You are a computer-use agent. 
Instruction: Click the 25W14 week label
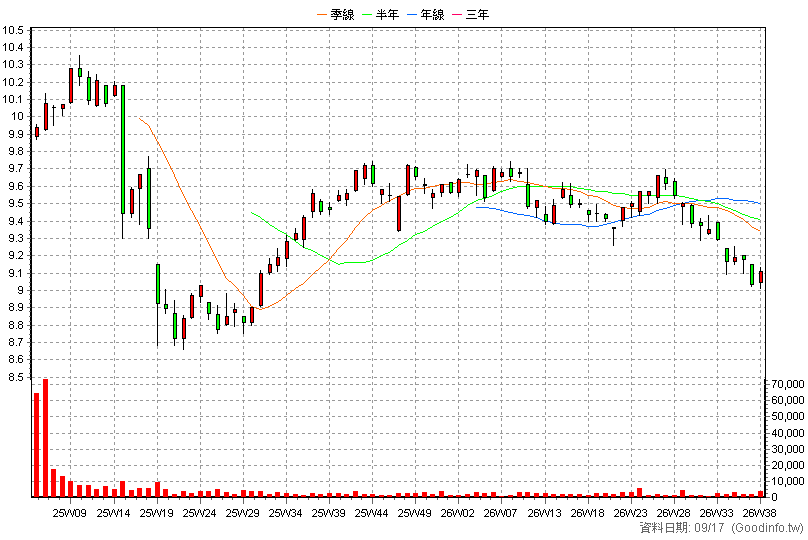pos(113,513)
